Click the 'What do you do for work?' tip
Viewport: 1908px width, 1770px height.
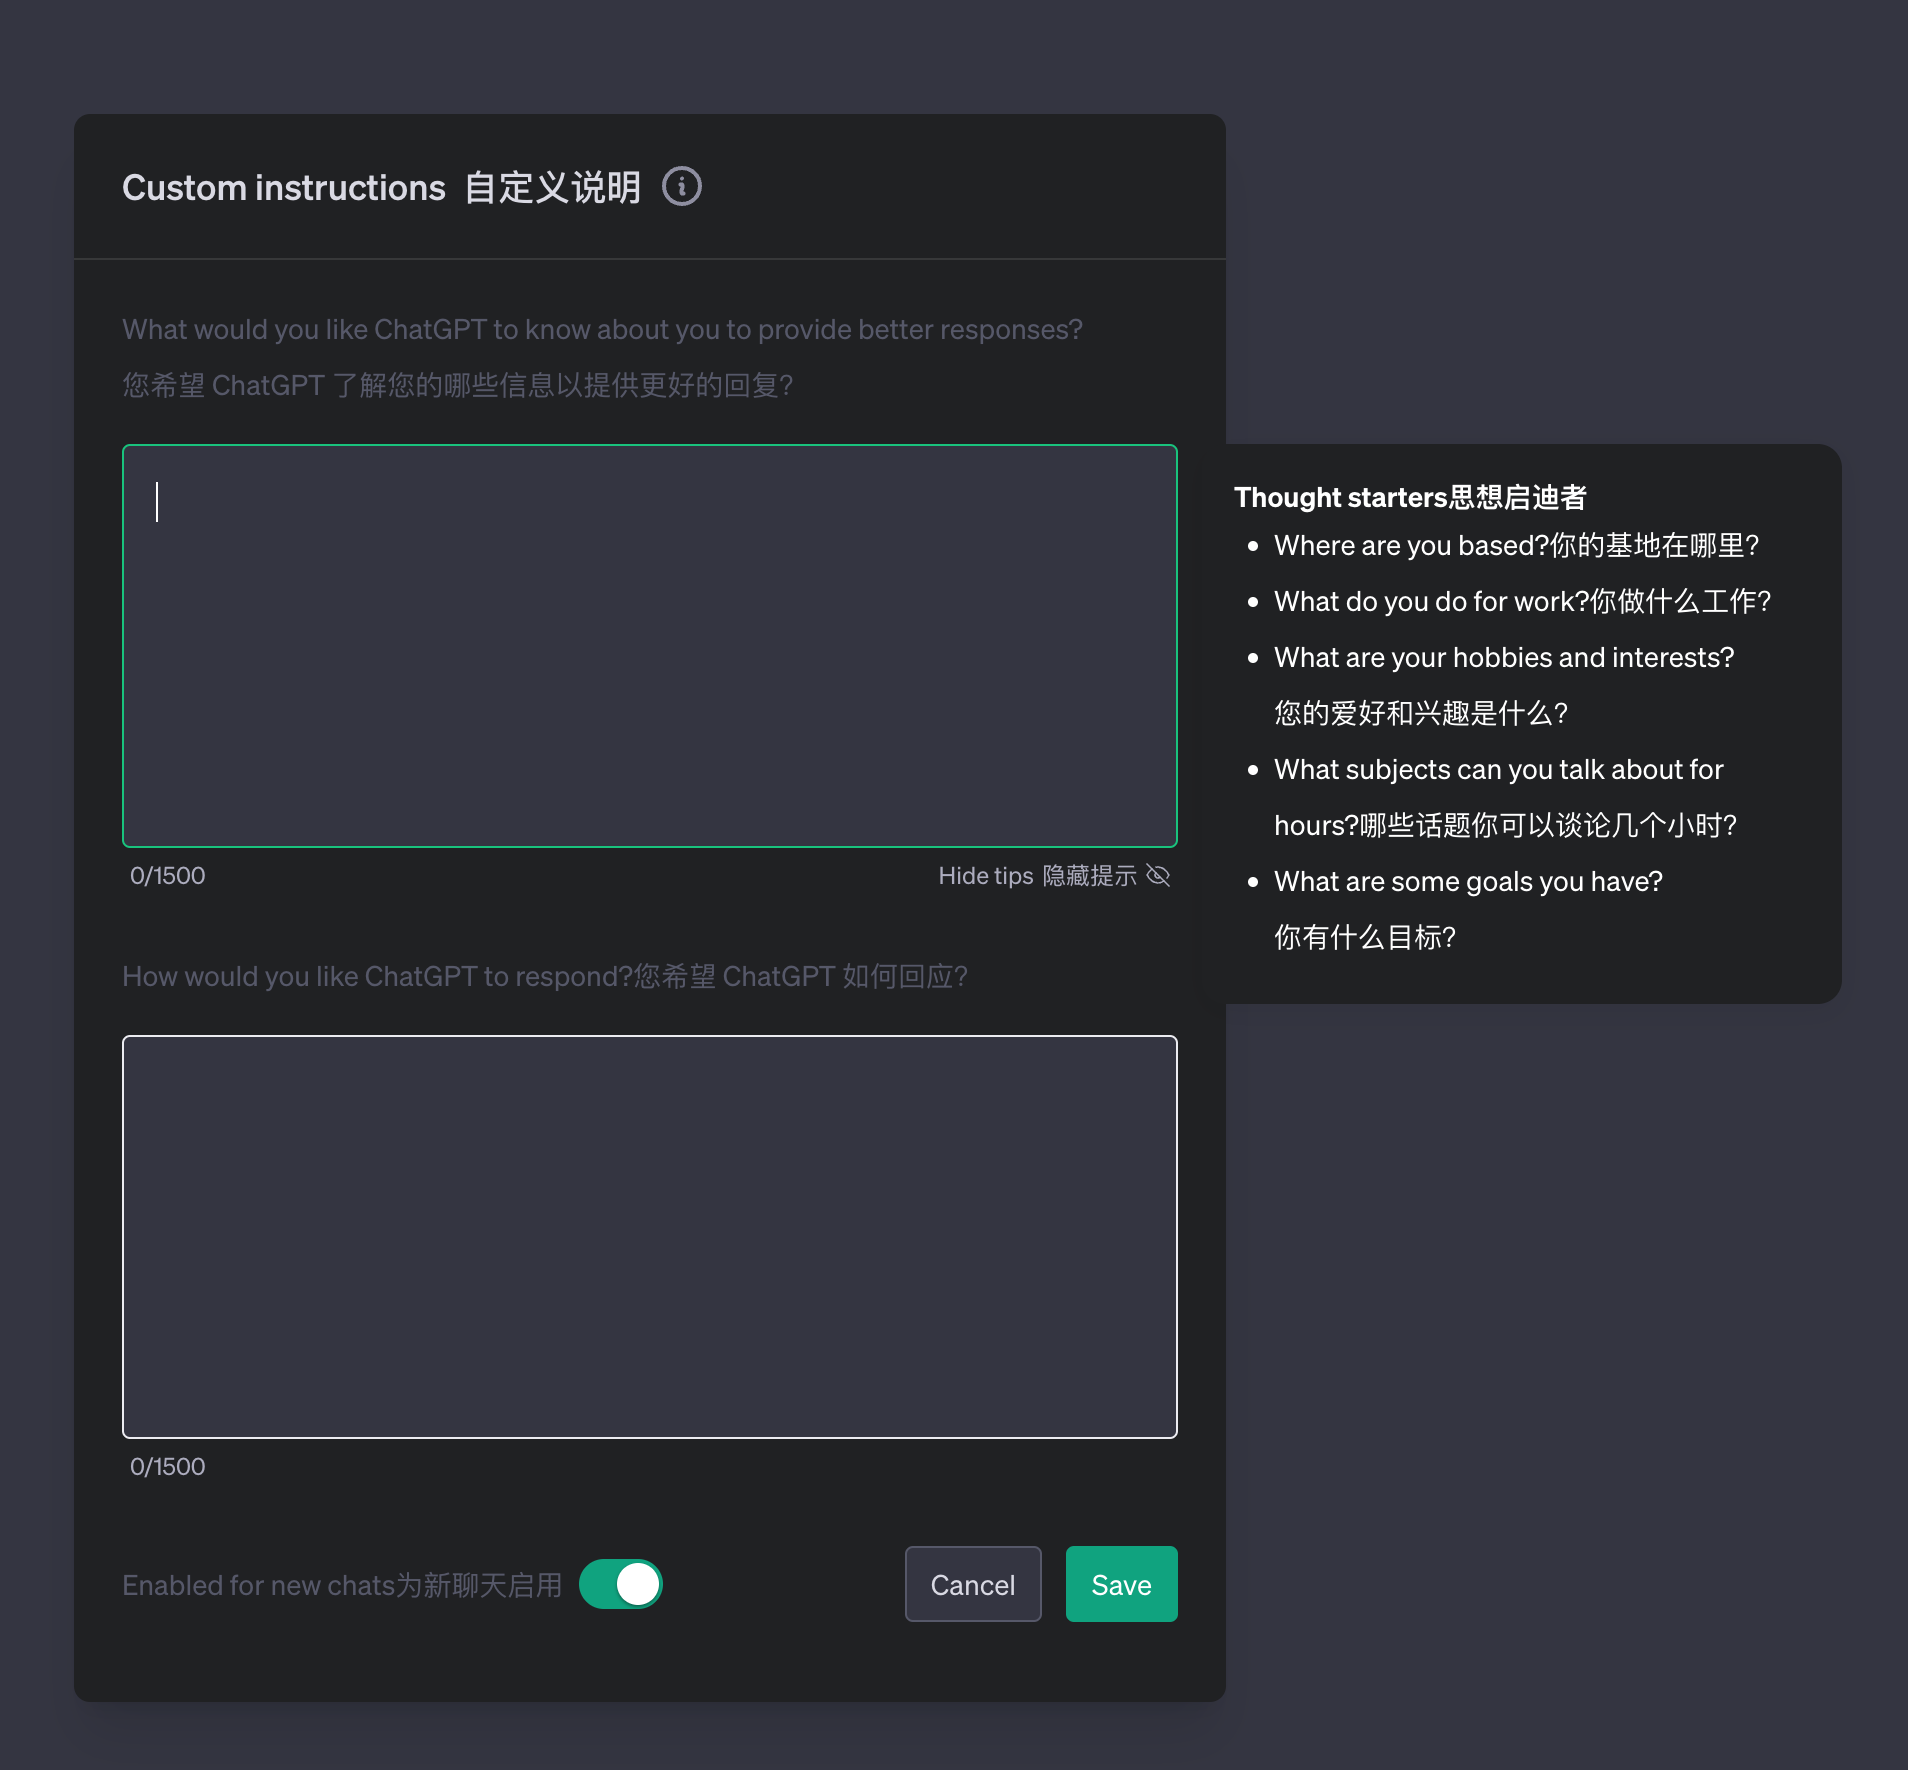point(1522,602)
